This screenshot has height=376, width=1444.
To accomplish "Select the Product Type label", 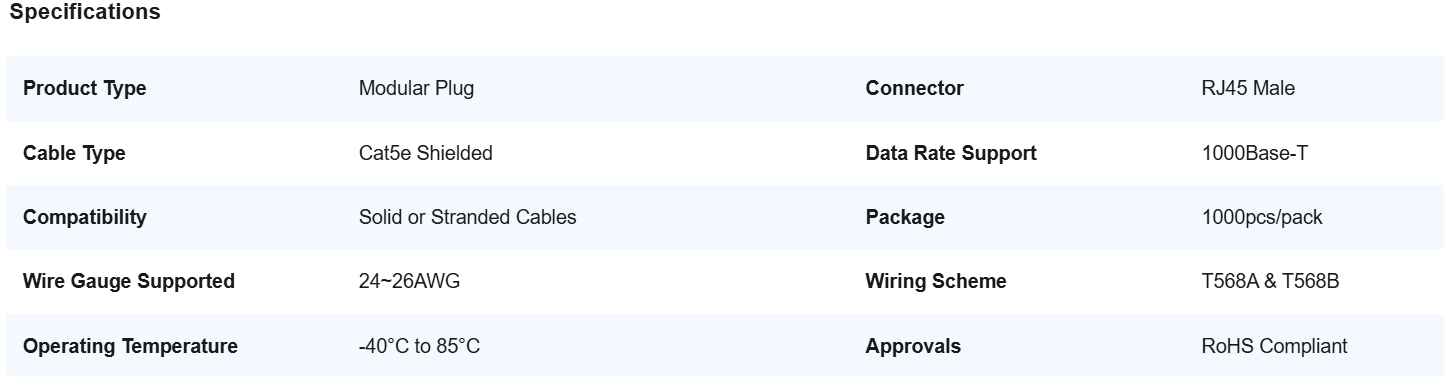I will click(84, 88).
